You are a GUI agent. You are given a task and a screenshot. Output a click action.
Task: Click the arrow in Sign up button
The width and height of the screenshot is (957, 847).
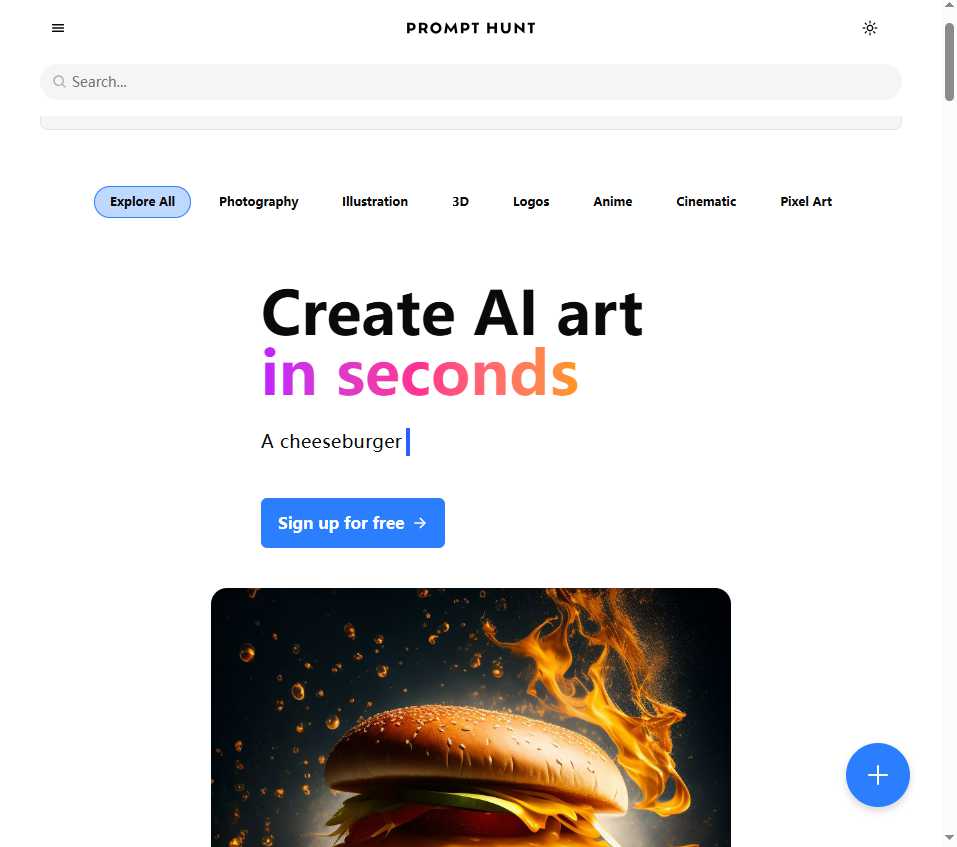[x=420, y=523]
